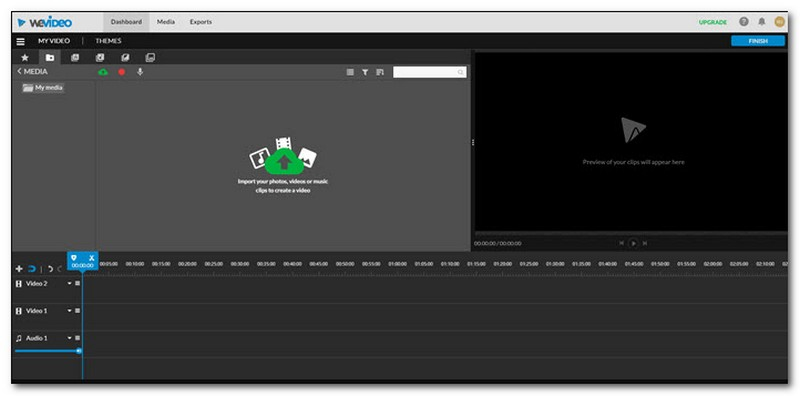
Task: Skip to next with preview forward button
Action: [645, 243]
